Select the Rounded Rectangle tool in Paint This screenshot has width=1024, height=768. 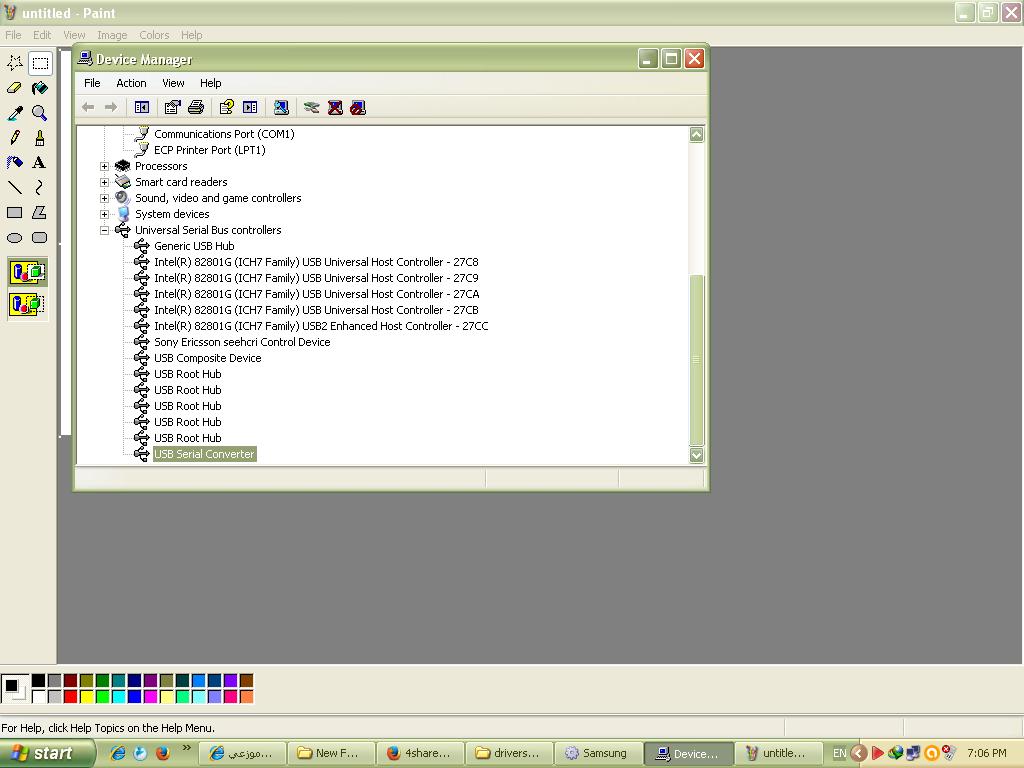coord(40,238)
